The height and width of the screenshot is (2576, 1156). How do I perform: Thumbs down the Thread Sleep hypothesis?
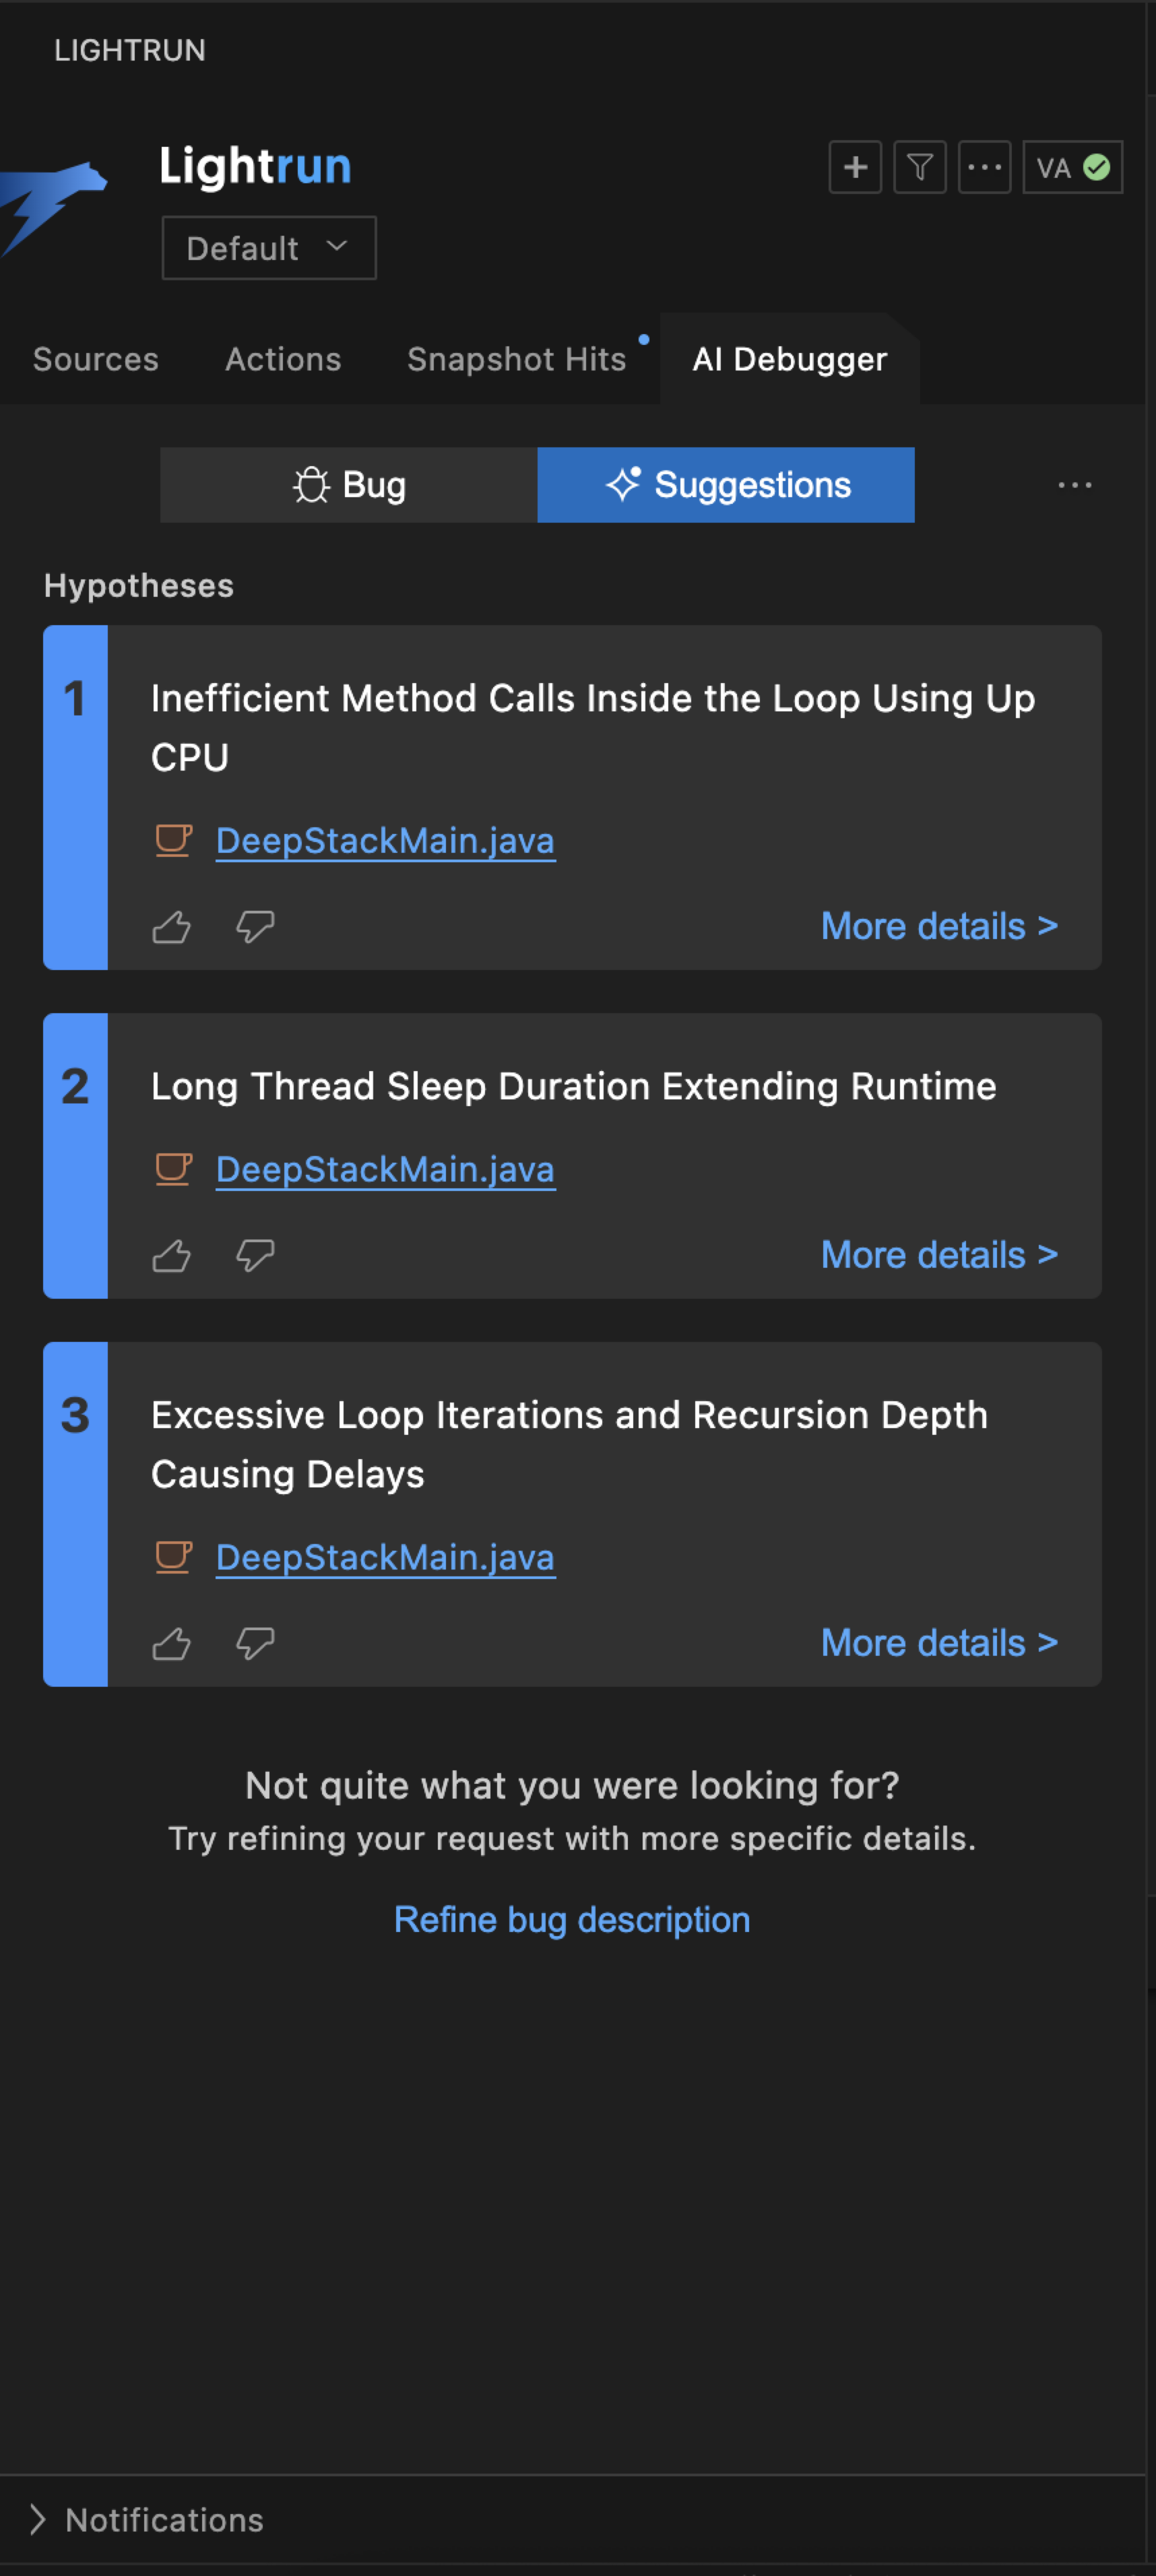point(255,1255)
